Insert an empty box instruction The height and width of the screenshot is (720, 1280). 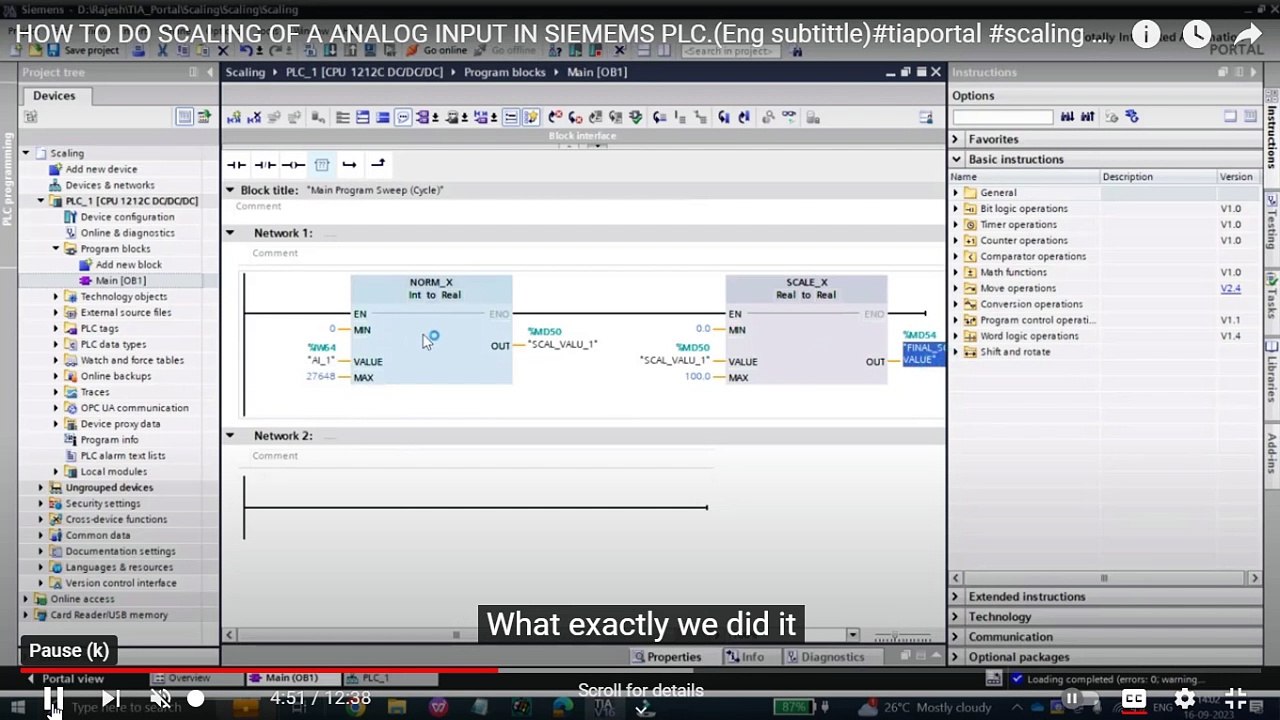[321, 165]
